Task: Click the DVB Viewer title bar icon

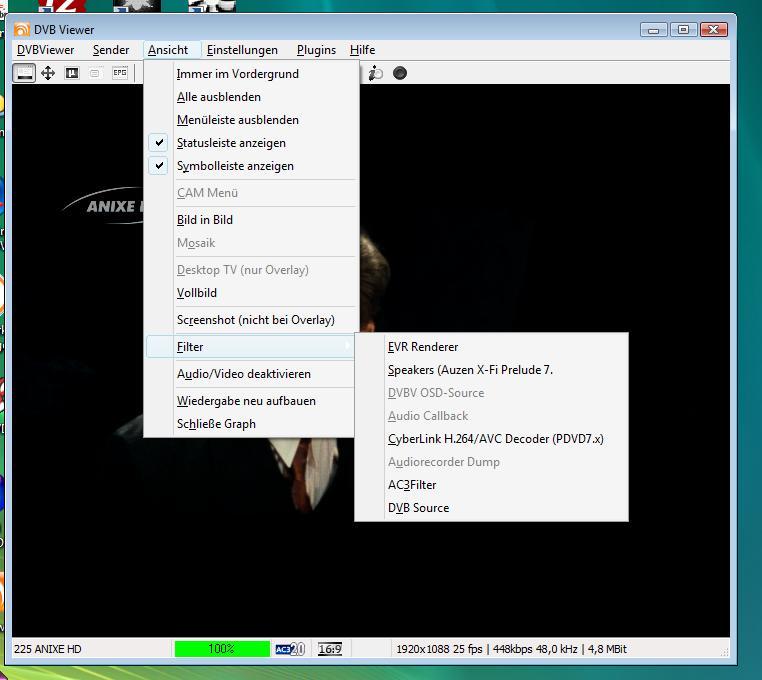Action: point(22,30)
